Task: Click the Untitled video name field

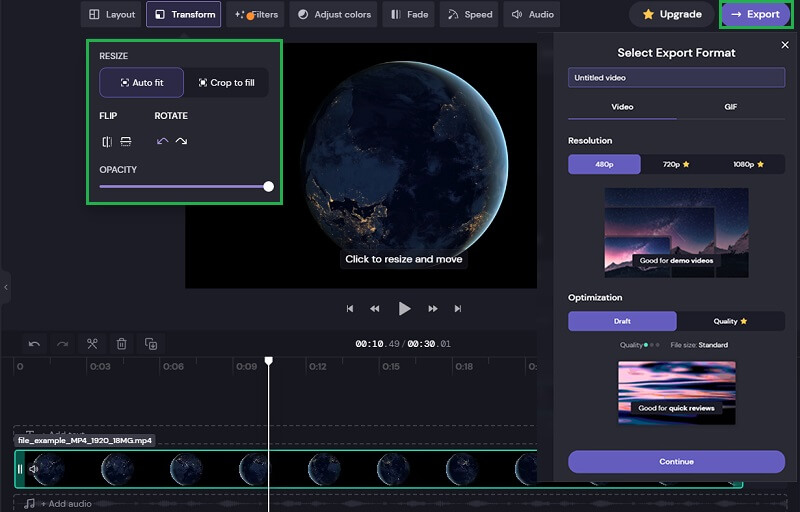Action: pos(676,78)
